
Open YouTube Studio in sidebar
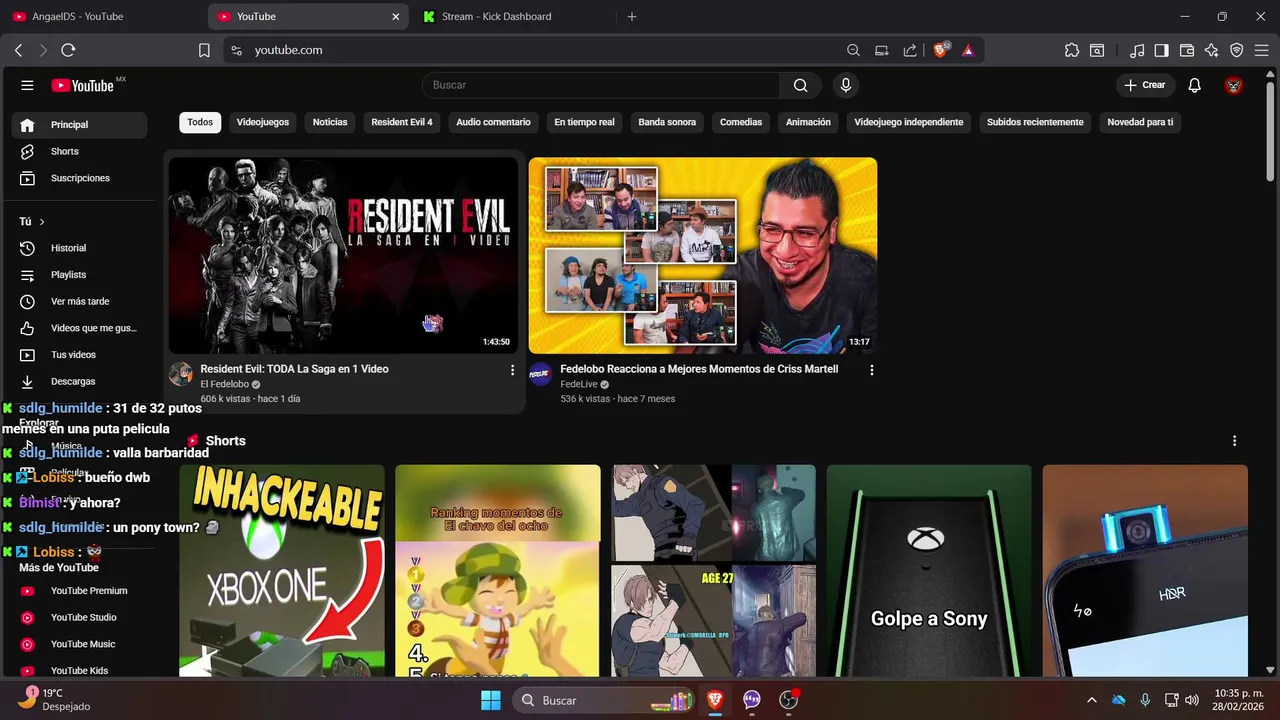[80, 618]
